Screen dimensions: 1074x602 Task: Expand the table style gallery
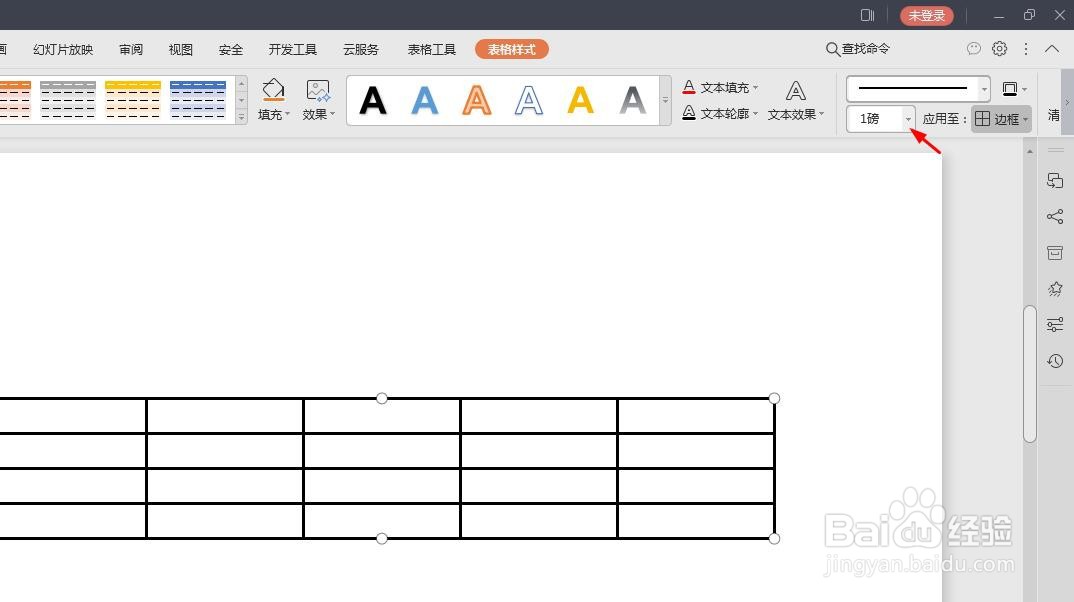tap(241, 117)
